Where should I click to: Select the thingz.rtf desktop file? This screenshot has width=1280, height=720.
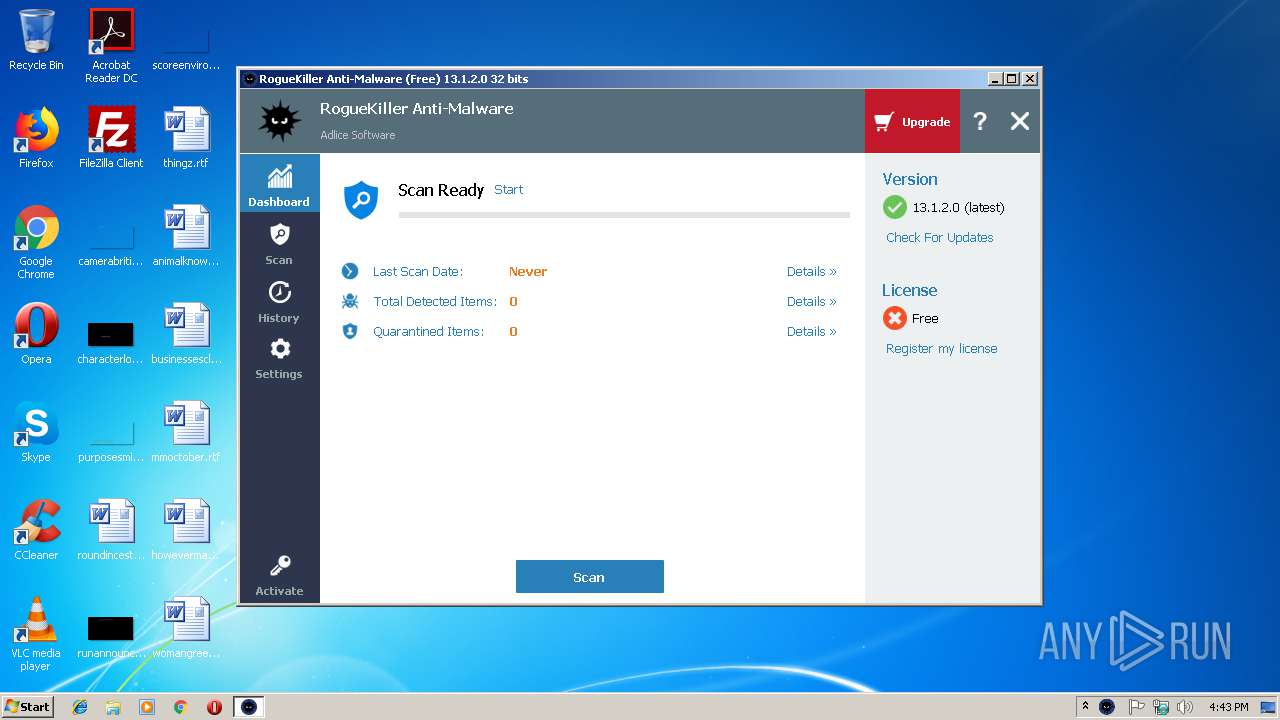coord(186,138)
